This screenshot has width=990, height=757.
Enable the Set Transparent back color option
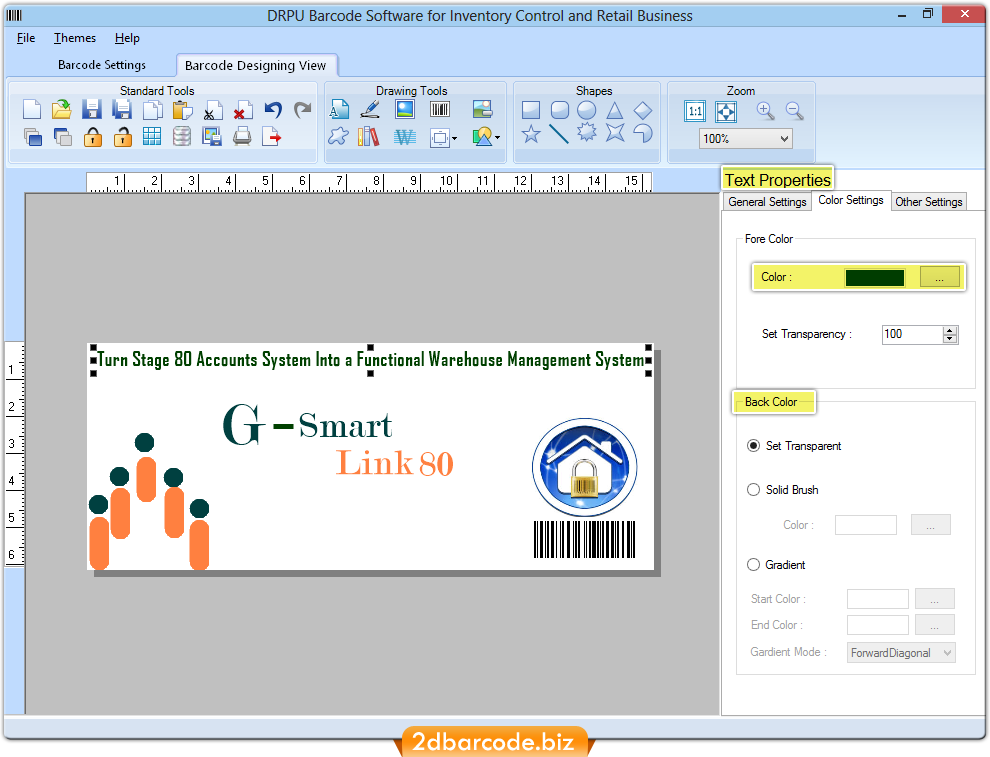click(753, 446)
